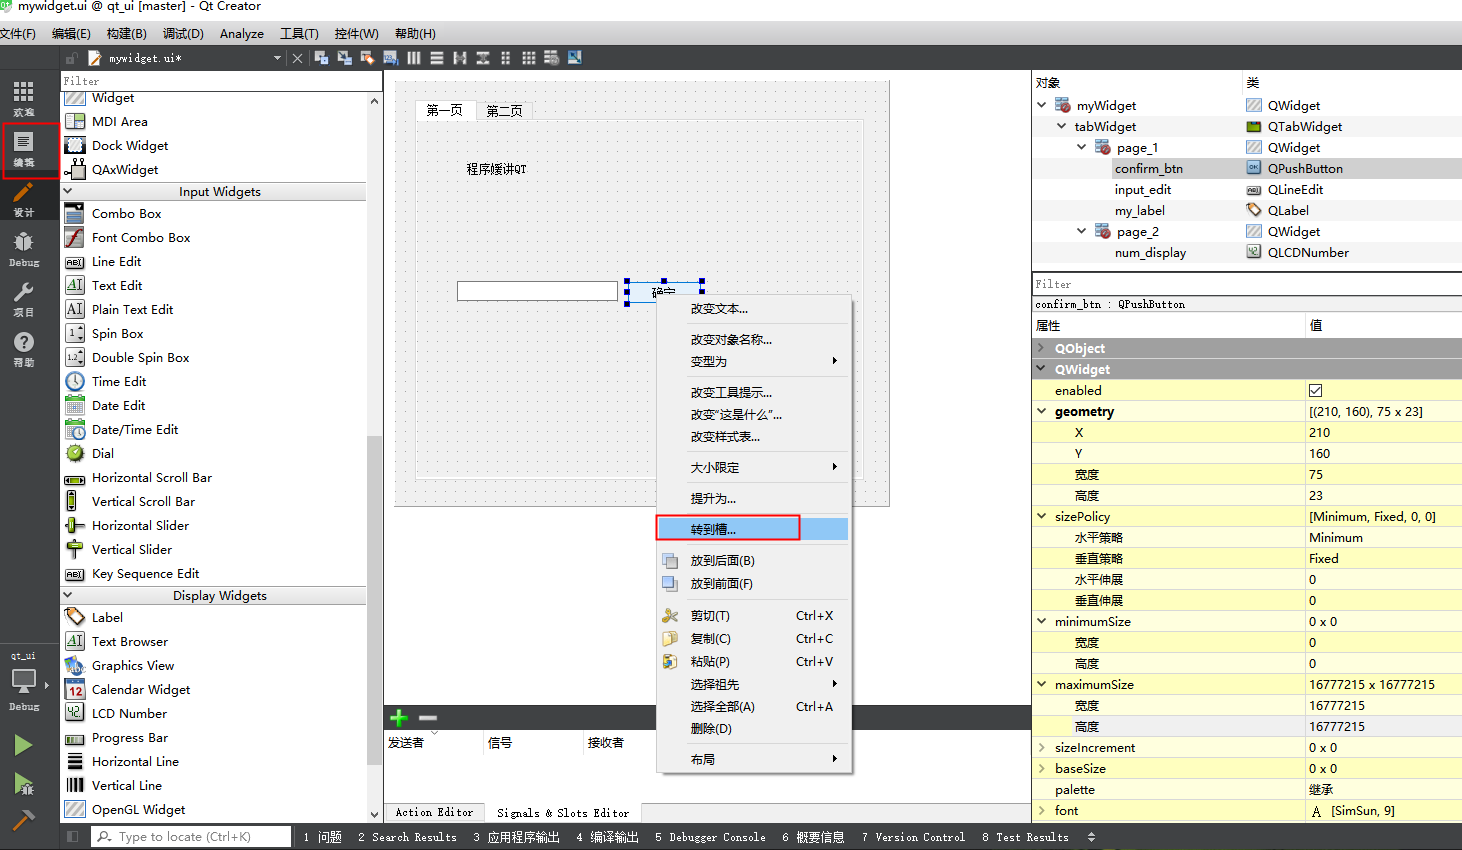
Task: Run the project with the green play button
Action: click(23, 745)
